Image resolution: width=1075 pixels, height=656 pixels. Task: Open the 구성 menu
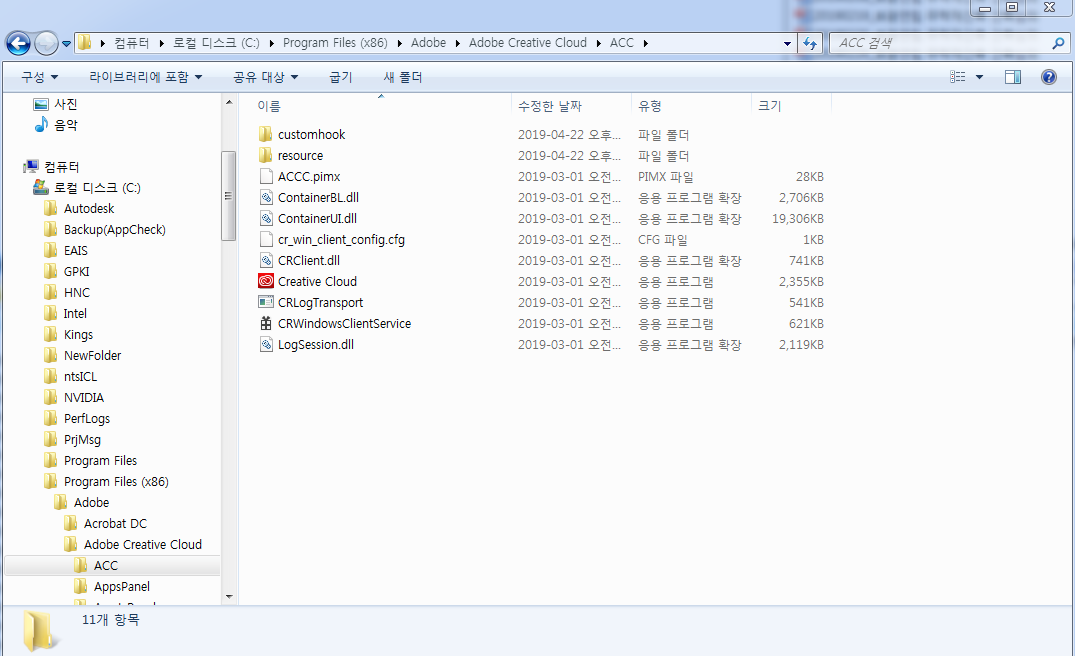point(39,77)
